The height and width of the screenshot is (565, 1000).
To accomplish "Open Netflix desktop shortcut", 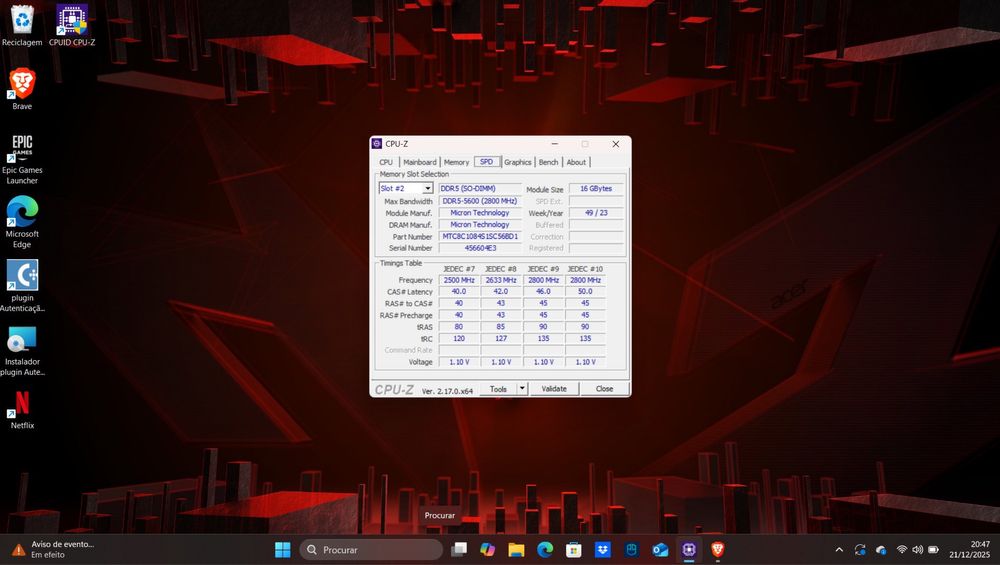I will tap(22, 409).
